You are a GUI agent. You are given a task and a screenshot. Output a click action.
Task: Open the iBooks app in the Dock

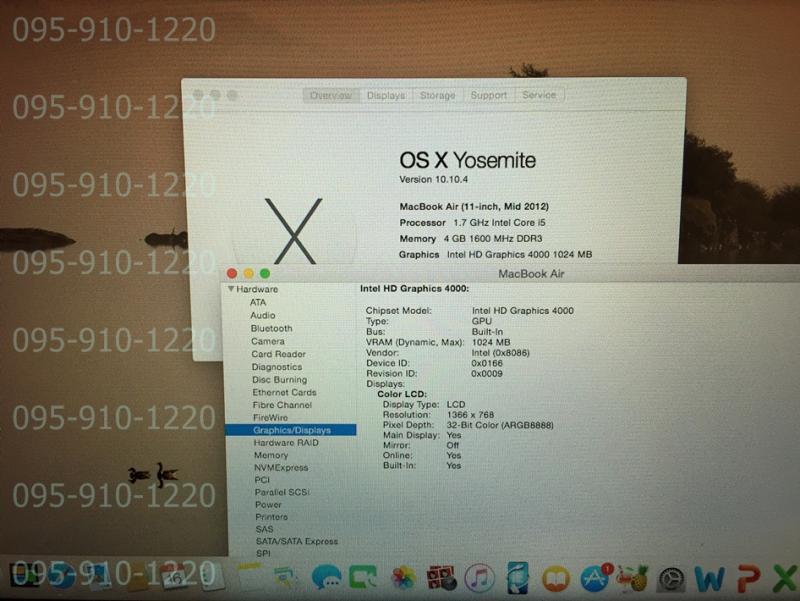point(556,578)
